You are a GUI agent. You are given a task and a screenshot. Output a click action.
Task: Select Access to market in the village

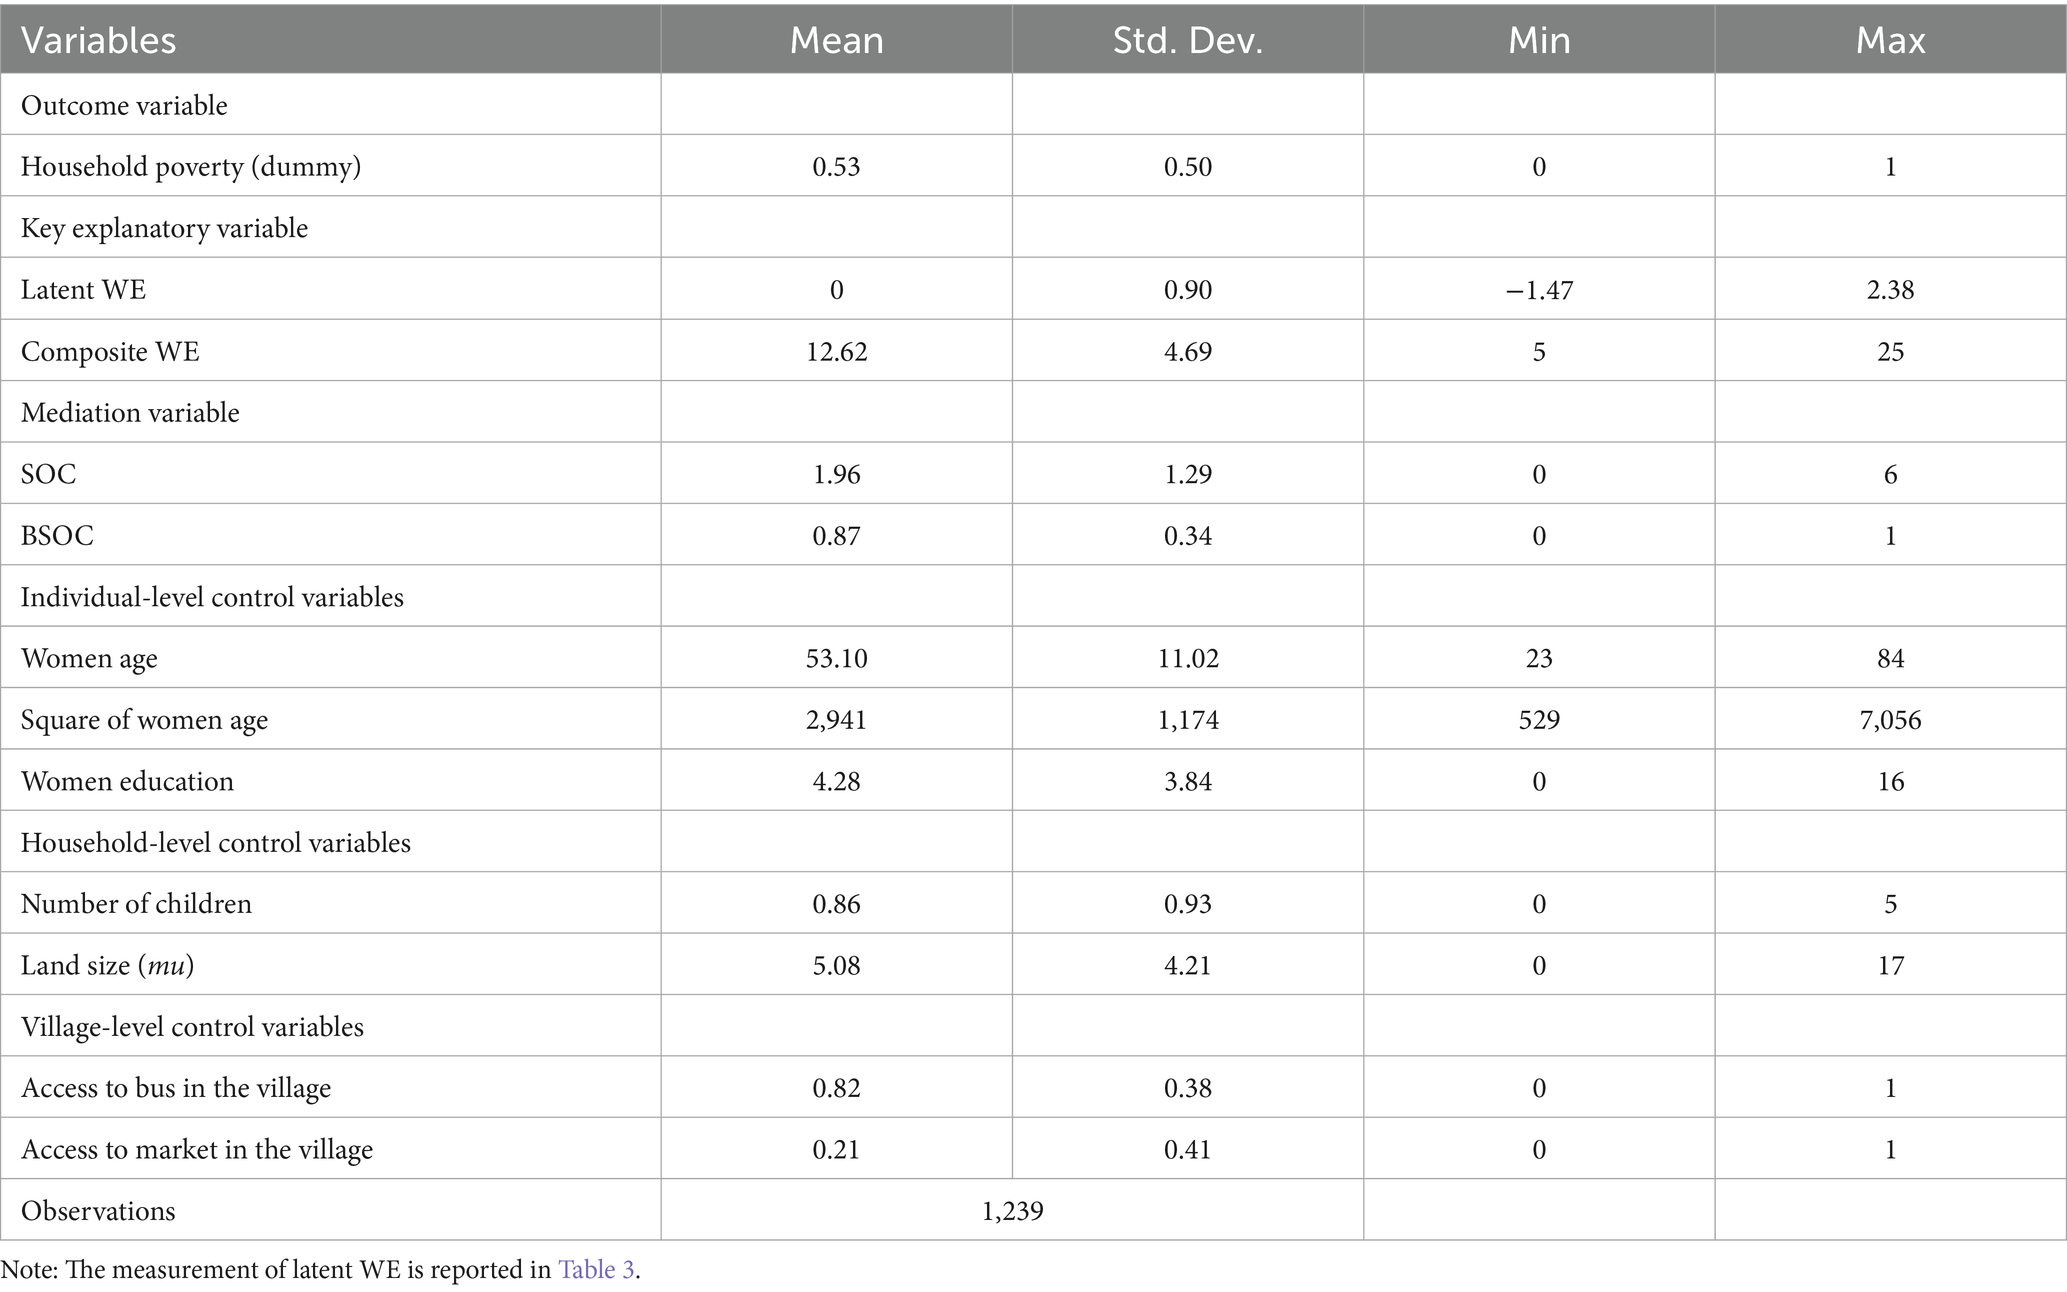coord(197,1150)
